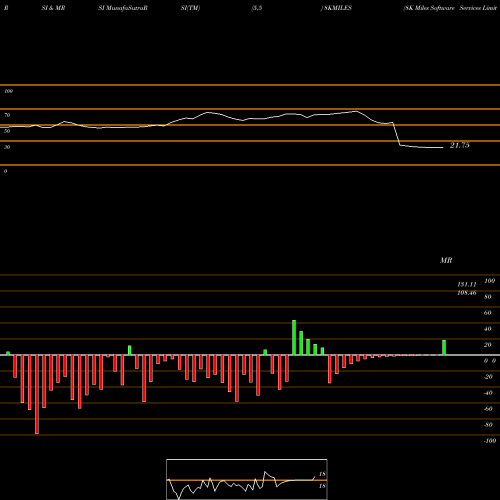
Task: Click the MR axis label -80
Action: pos(488,425)
